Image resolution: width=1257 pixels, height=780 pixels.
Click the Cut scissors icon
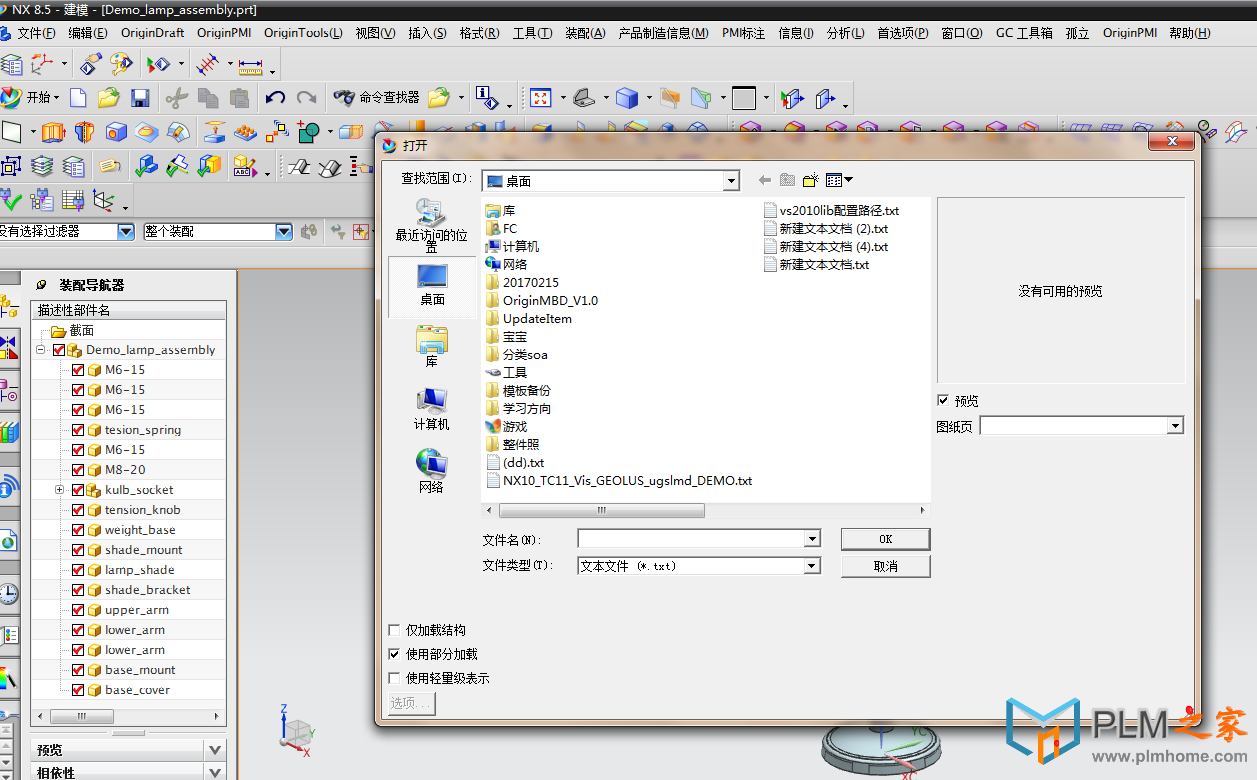(176, 97)
